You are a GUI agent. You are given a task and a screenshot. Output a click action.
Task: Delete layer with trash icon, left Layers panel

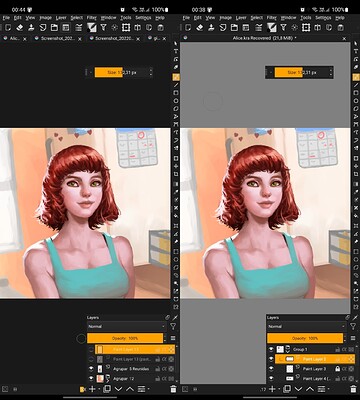173,389
